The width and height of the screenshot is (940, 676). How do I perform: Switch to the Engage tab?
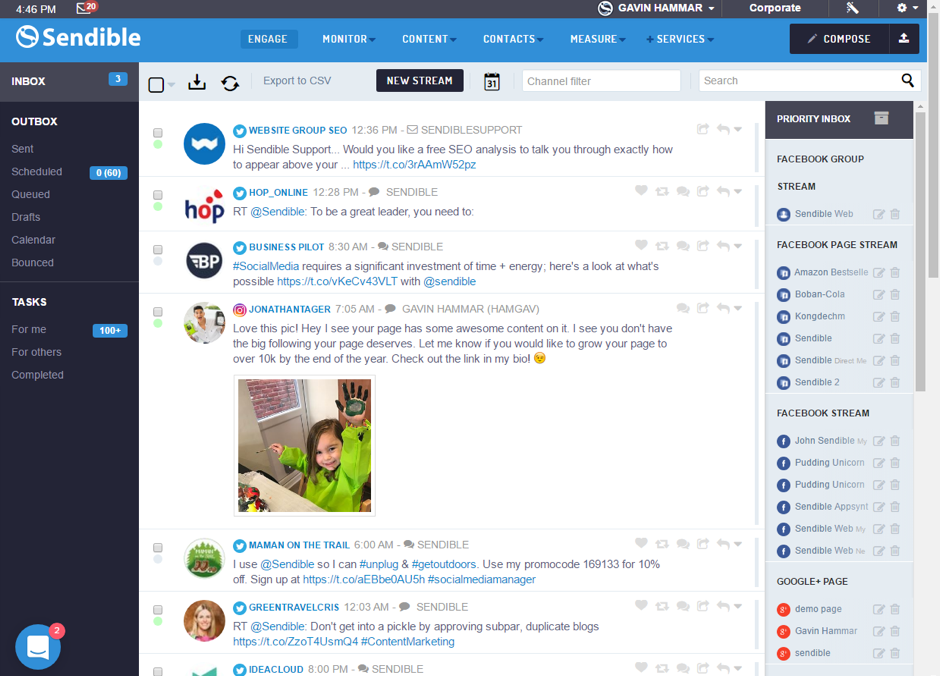(x=267, y=39)
